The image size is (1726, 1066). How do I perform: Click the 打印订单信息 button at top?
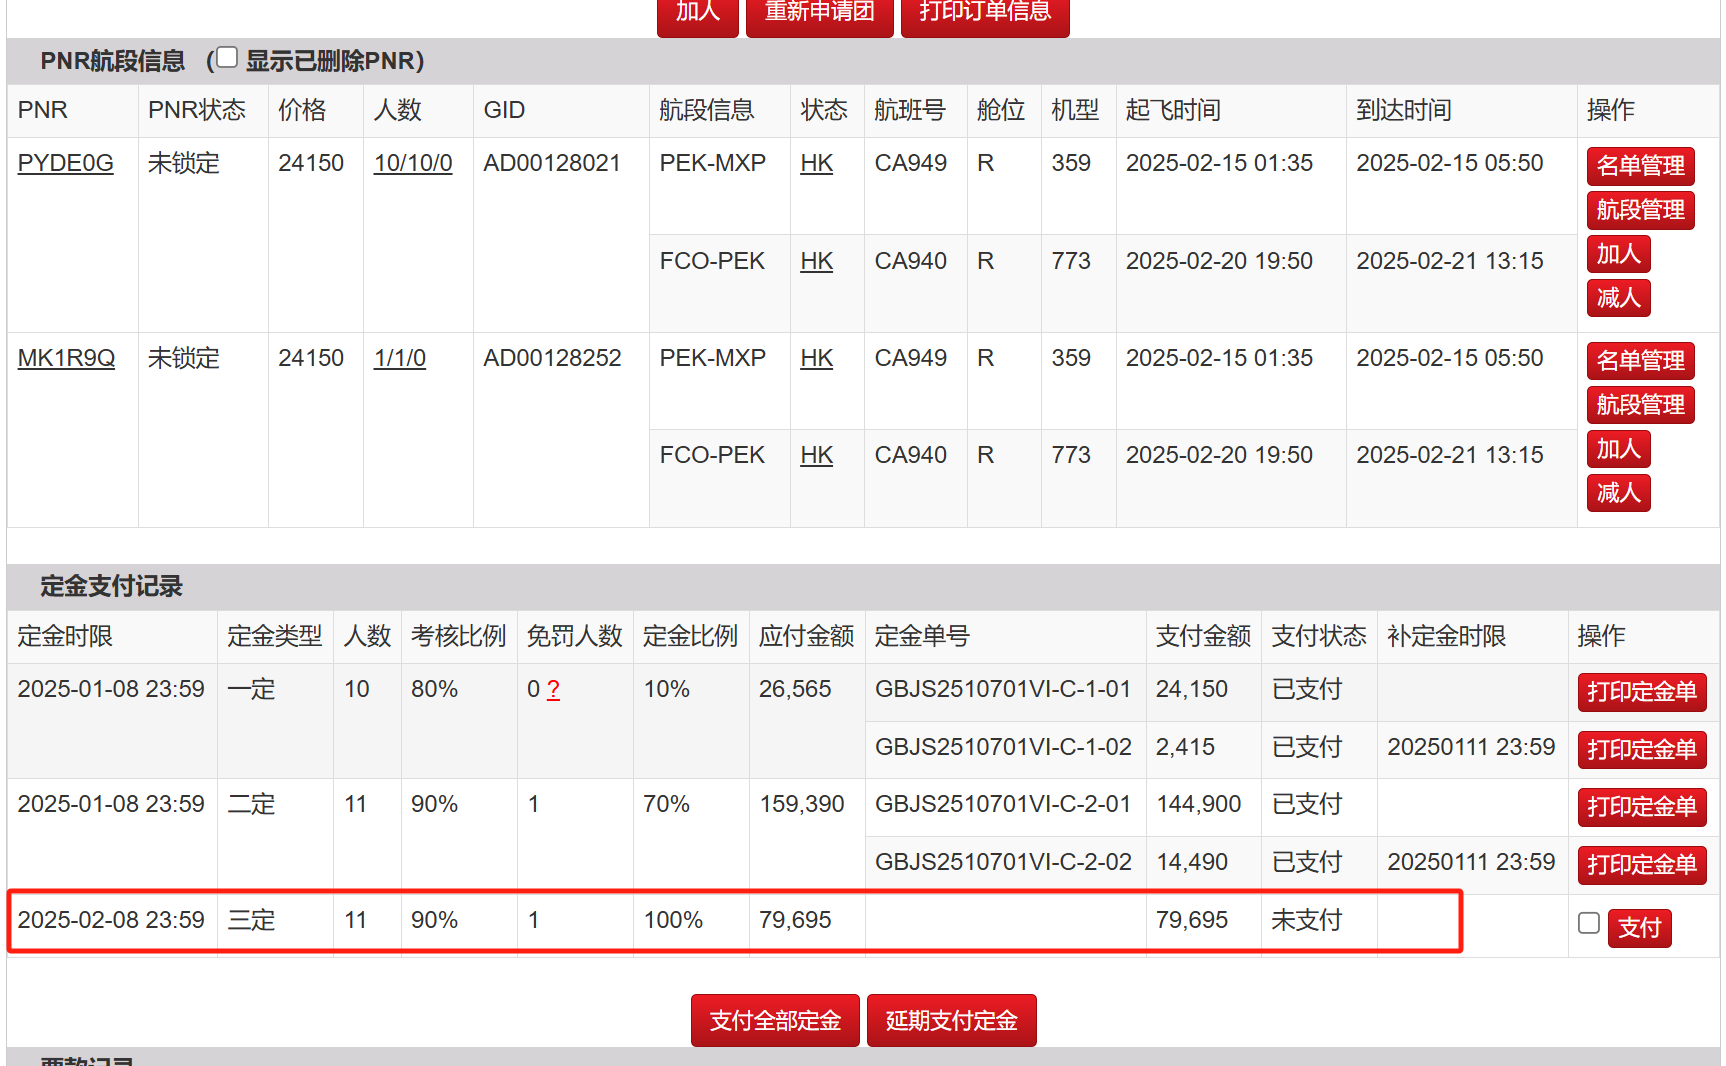point(984,14)
